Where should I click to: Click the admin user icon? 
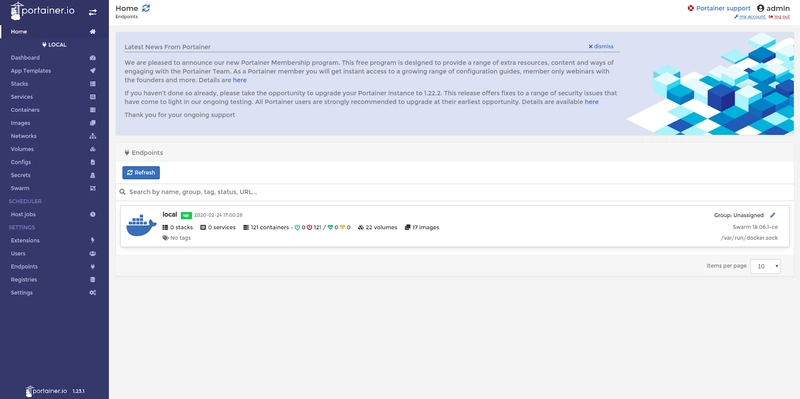(x=760, y=8)
